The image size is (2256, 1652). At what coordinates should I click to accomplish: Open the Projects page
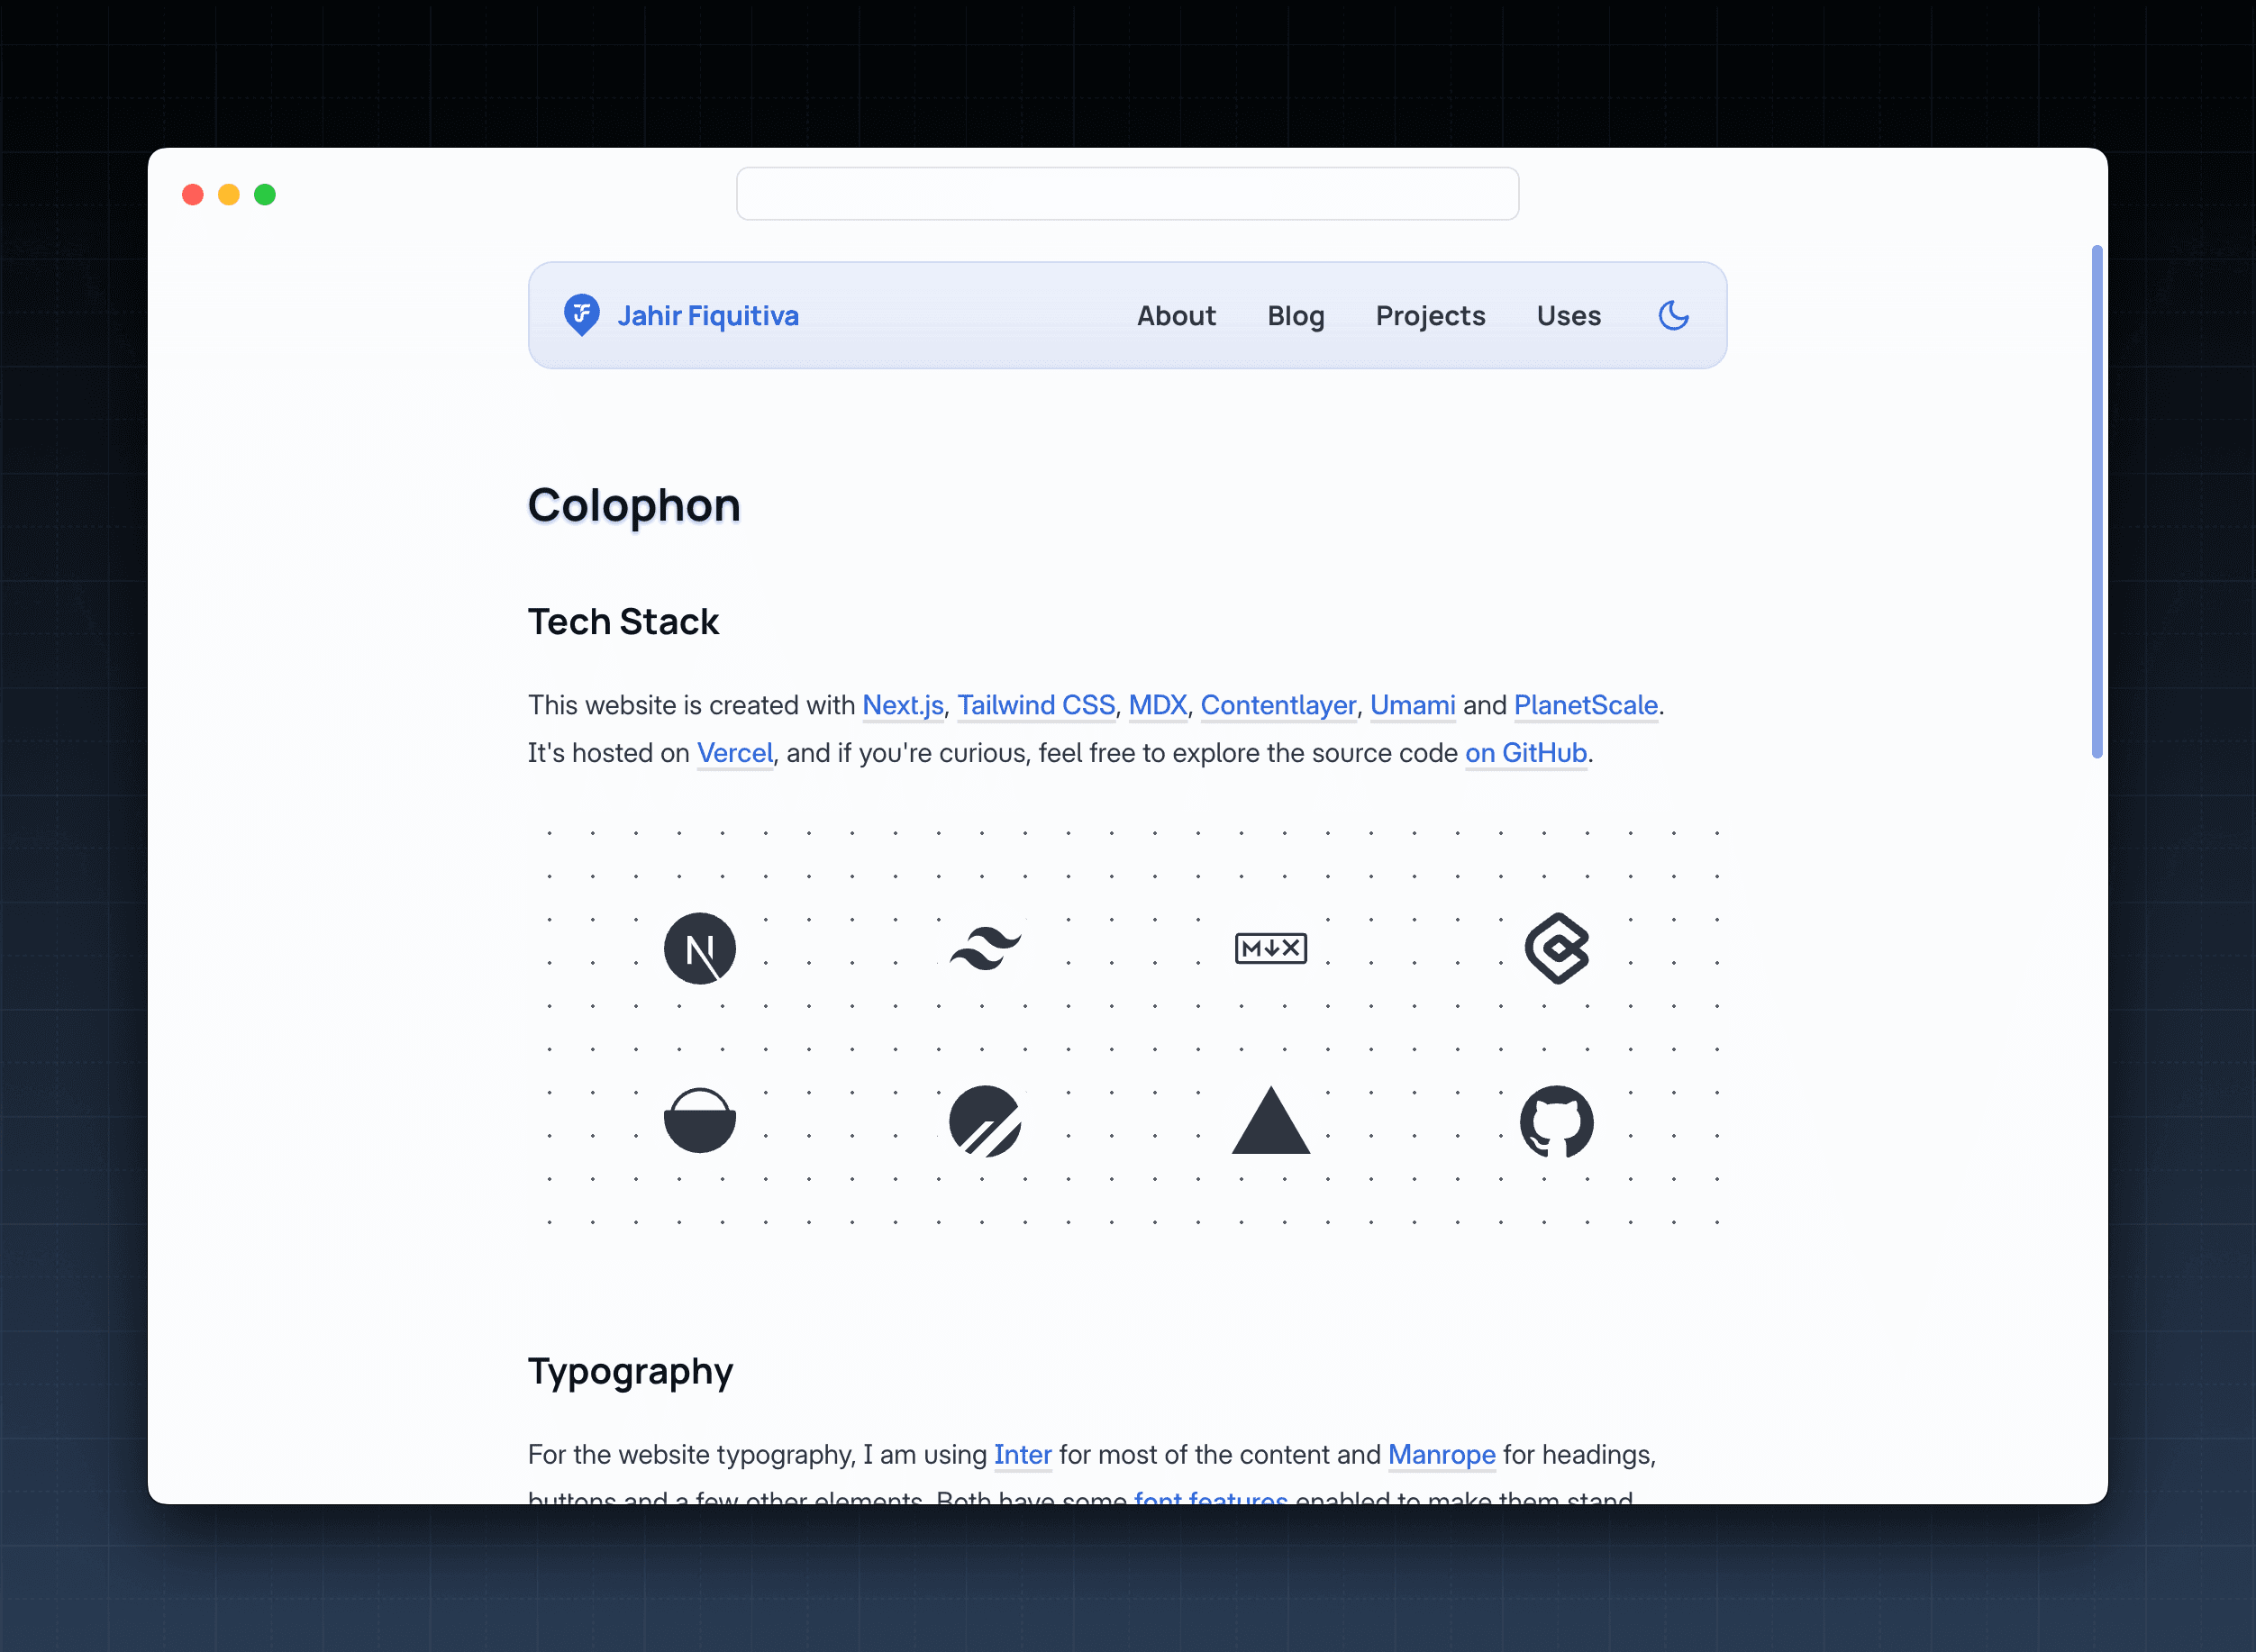click(x=1429, y=315)
